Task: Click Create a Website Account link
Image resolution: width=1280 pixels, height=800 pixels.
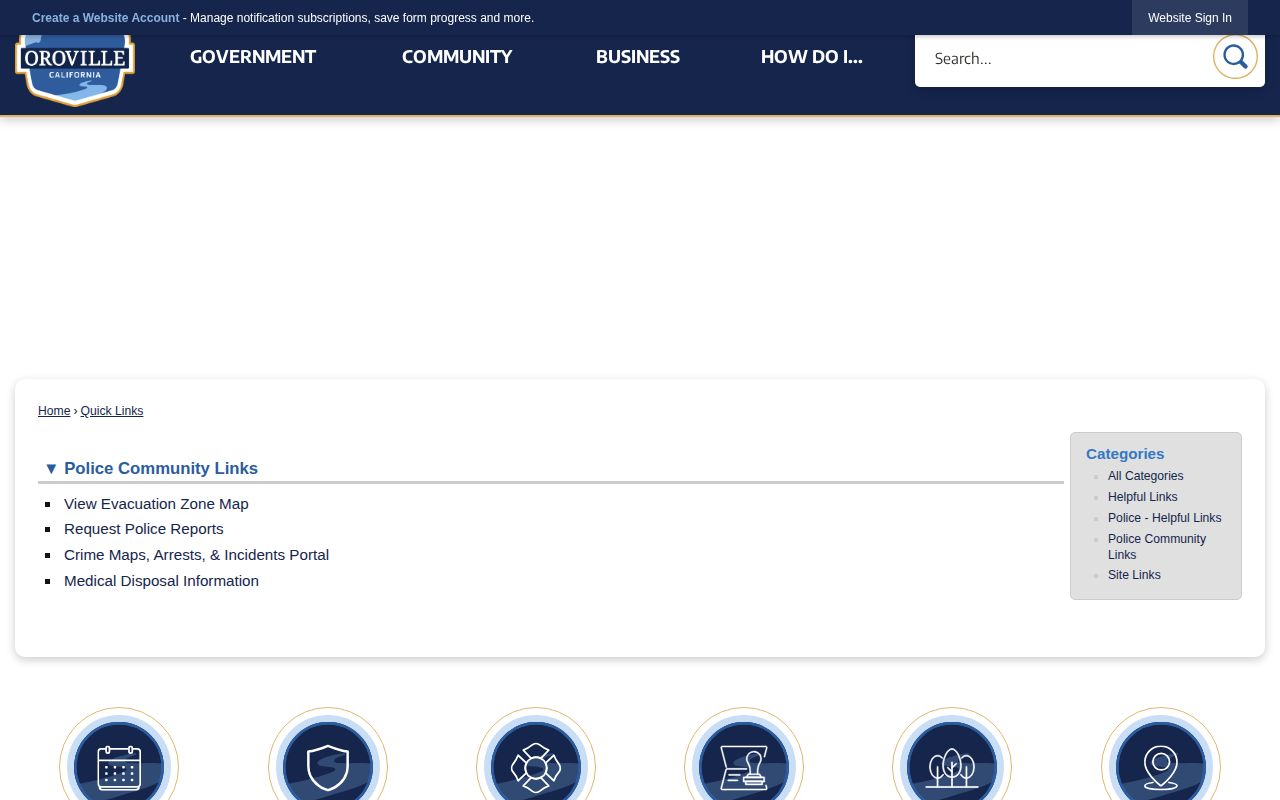Action: click(106, 18)
